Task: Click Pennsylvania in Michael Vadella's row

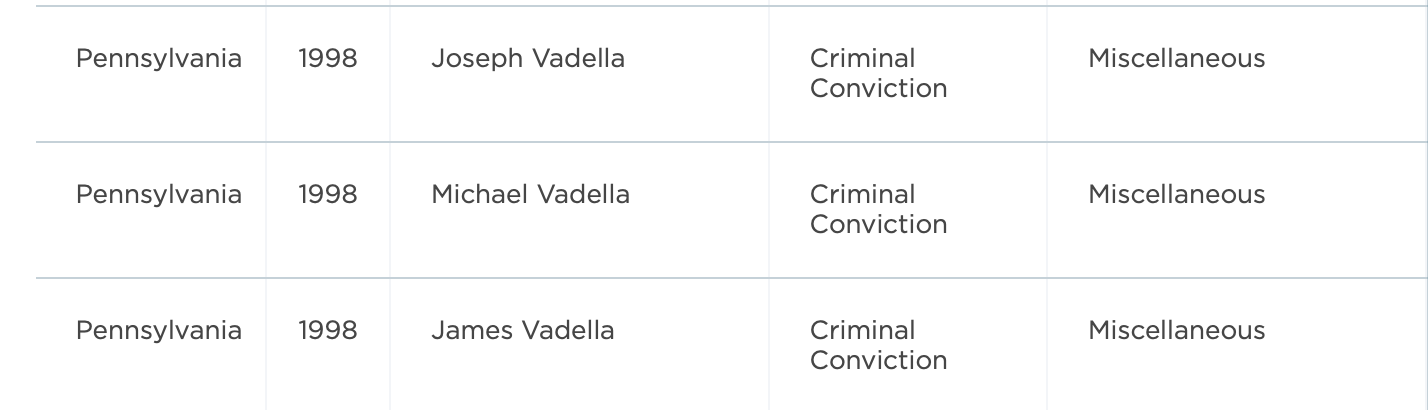Action: [x=159, y=195]
